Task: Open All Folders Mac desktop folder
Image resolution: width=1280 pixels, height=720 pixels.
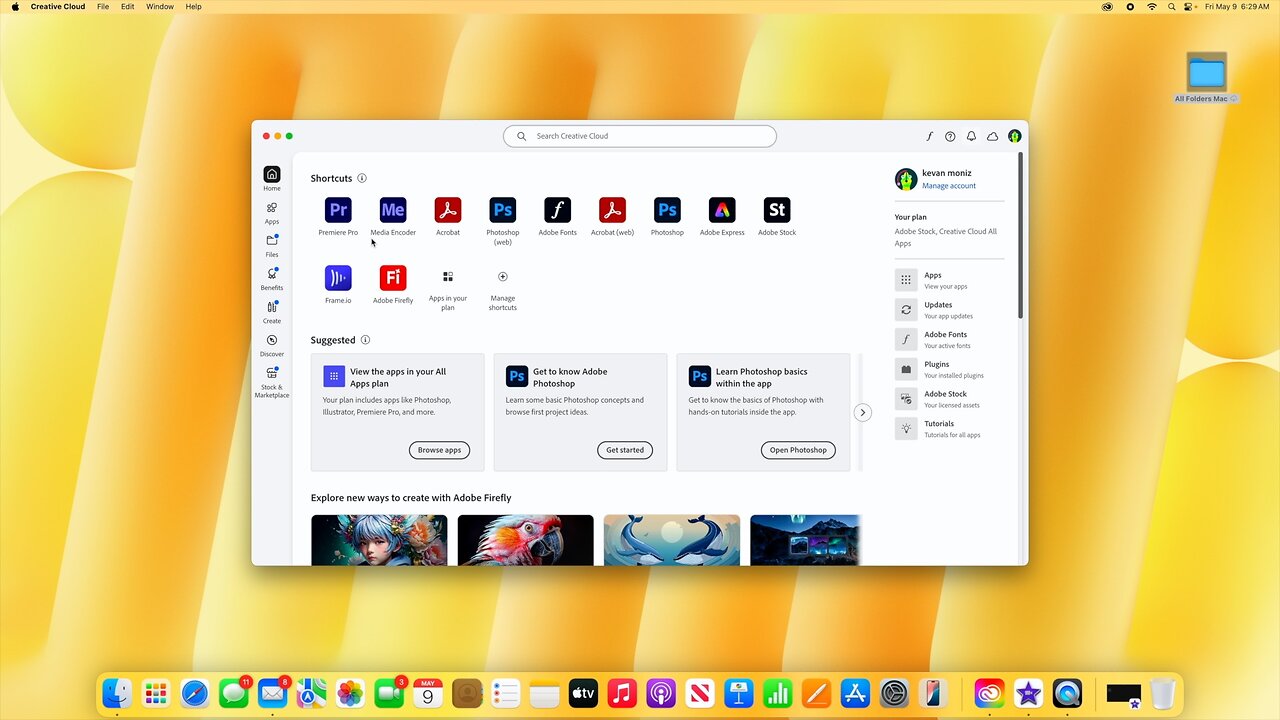Action: tap(1207, 78)
